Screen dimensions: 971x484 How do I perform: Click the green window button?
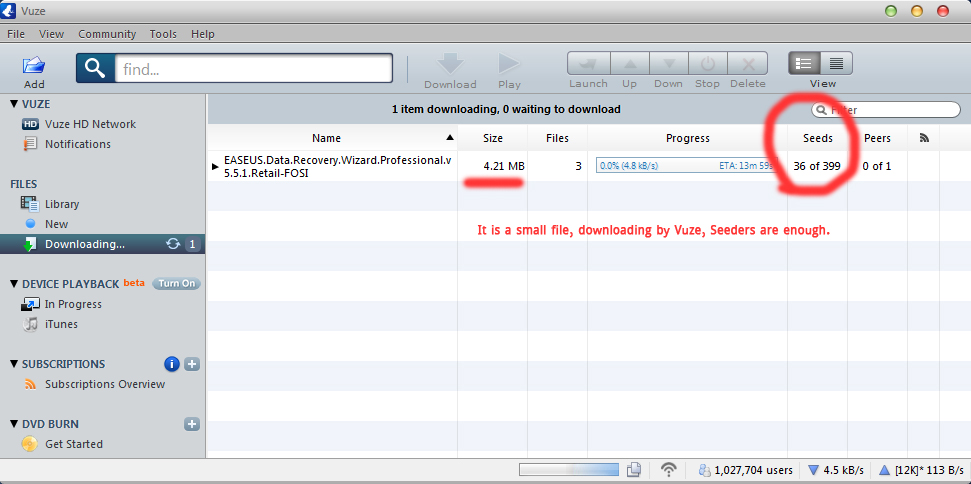pos(890,11)
